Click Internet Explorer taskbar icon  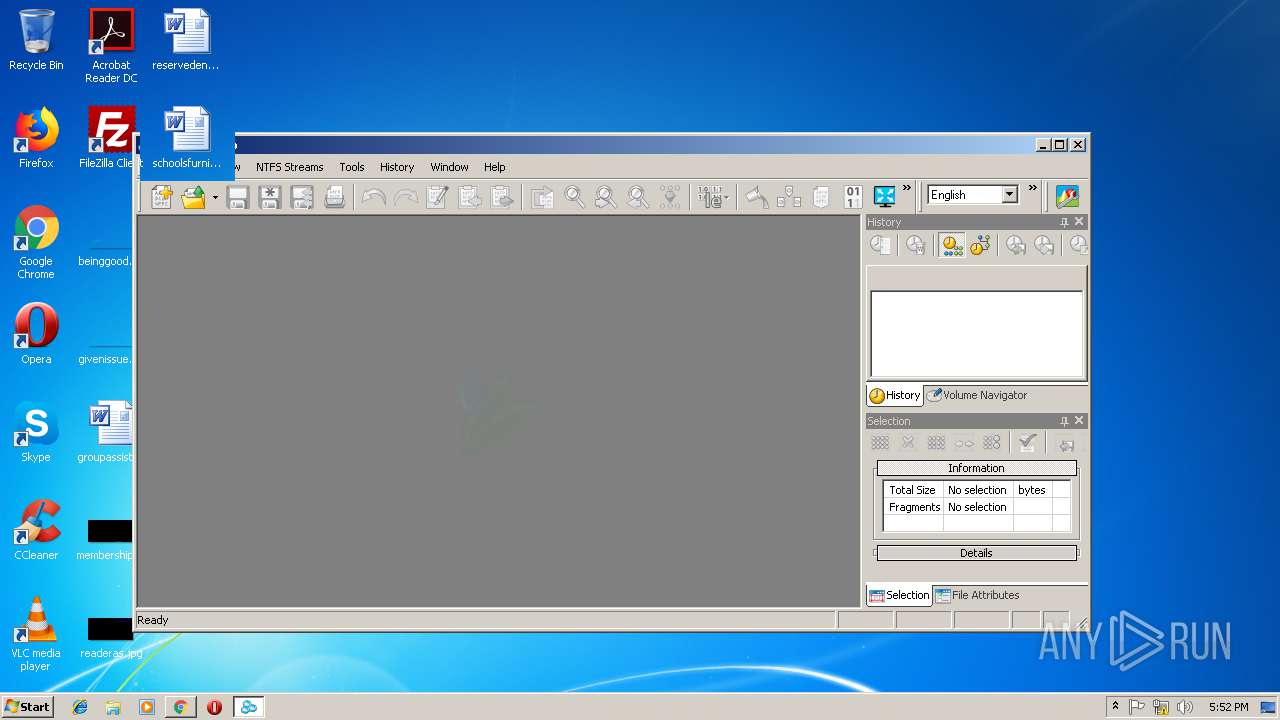[80, 707]
